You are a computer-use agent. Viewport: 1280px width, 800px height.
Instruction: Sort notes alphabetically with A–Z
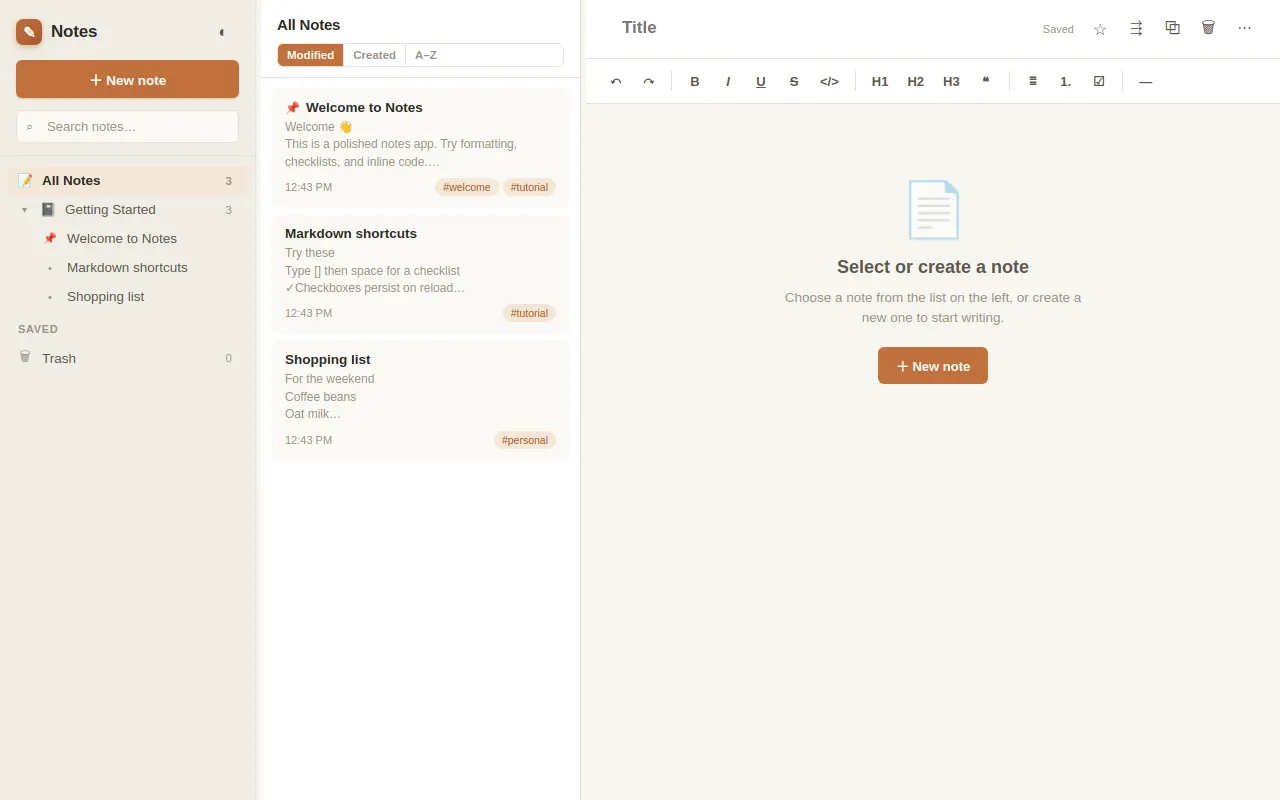426,55
